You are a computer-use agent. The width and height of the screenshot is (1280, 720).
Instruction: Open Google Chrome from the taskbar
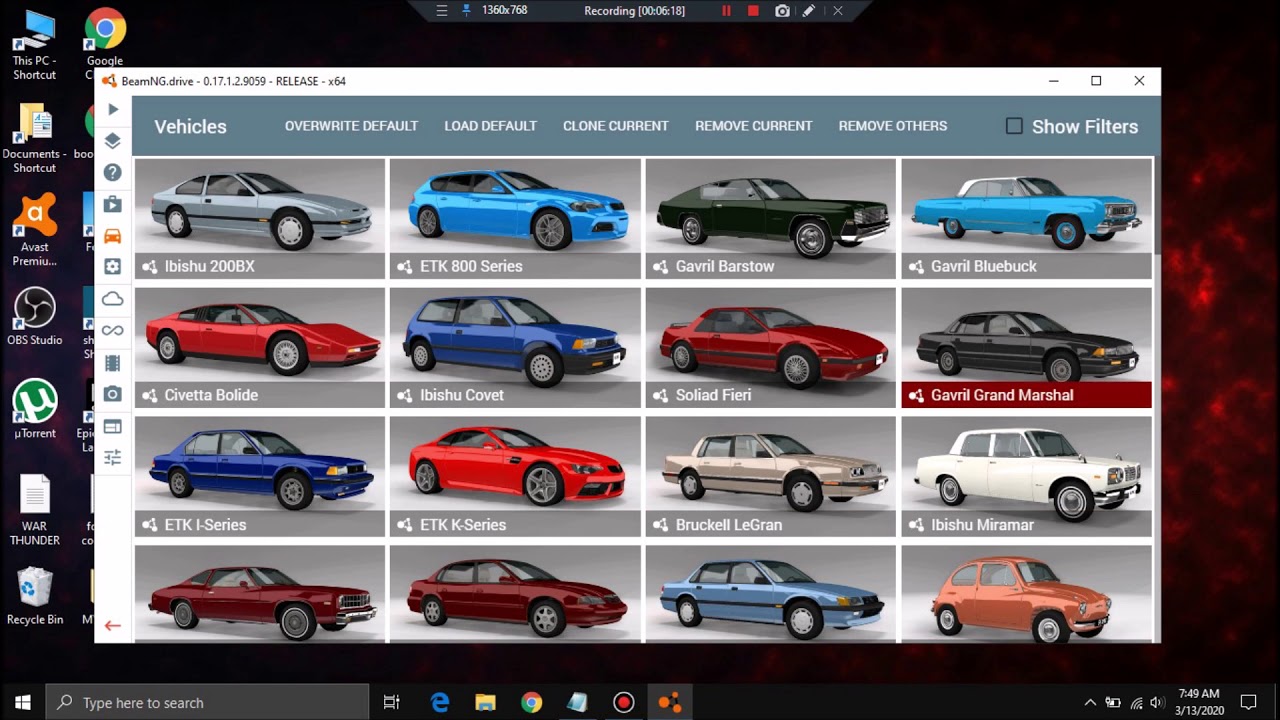531,702
